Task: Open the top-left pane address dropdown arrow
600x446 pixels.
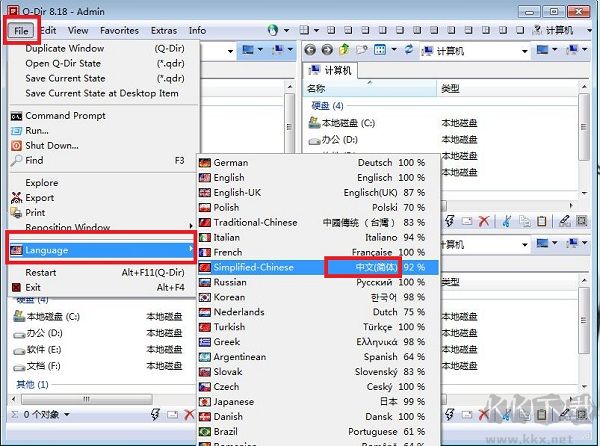Action: point(230,51)
